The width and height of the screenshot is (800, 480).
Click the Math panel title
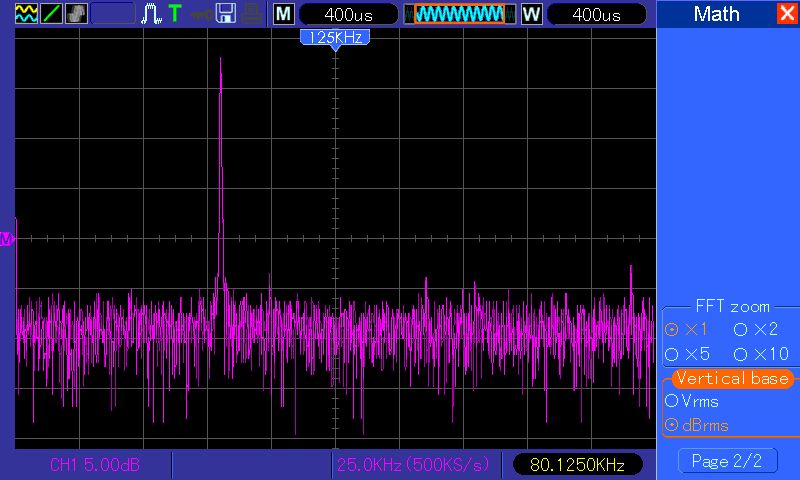pyautogui.click(x=716, y=14)
